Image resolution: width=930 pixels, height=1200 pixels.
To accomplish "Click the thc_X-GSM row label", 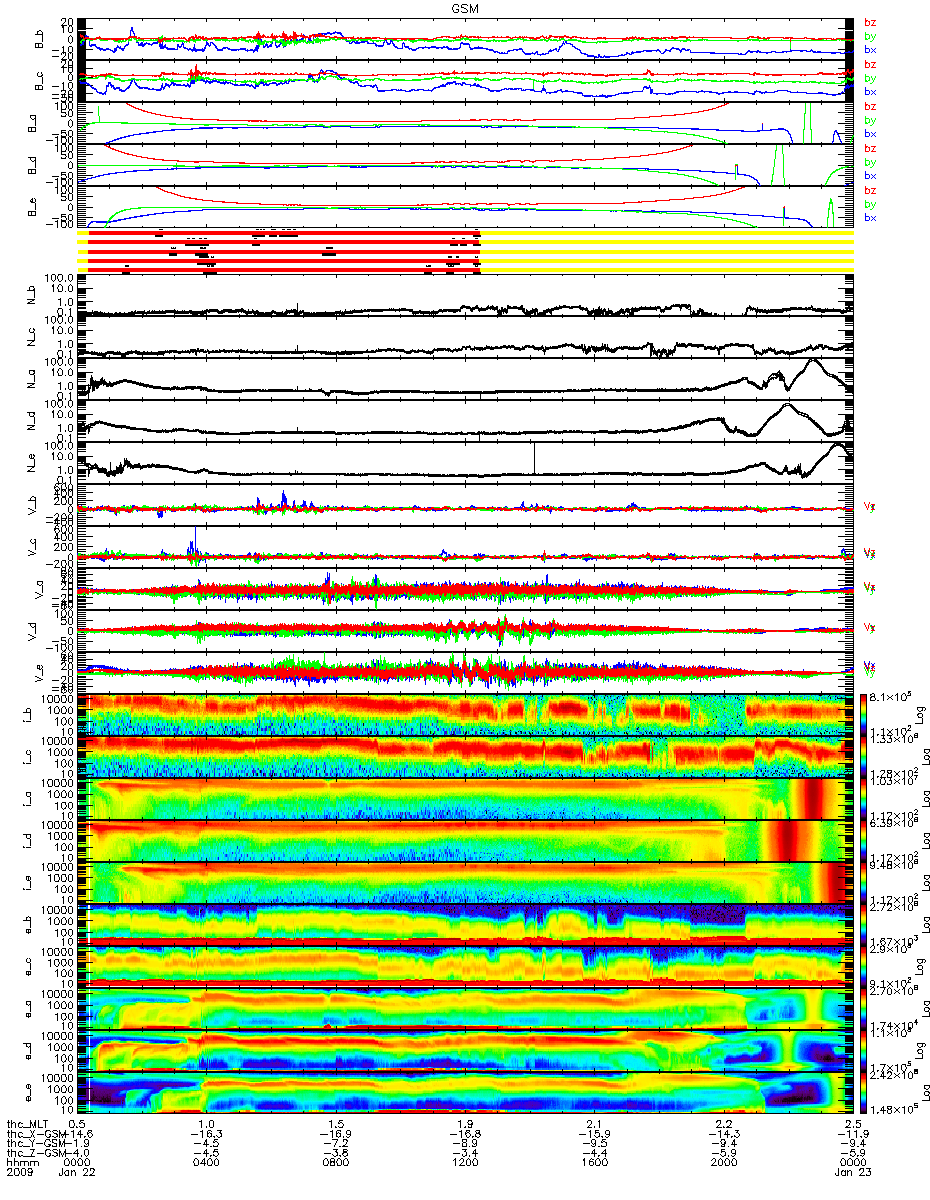I will [35, 1134].
